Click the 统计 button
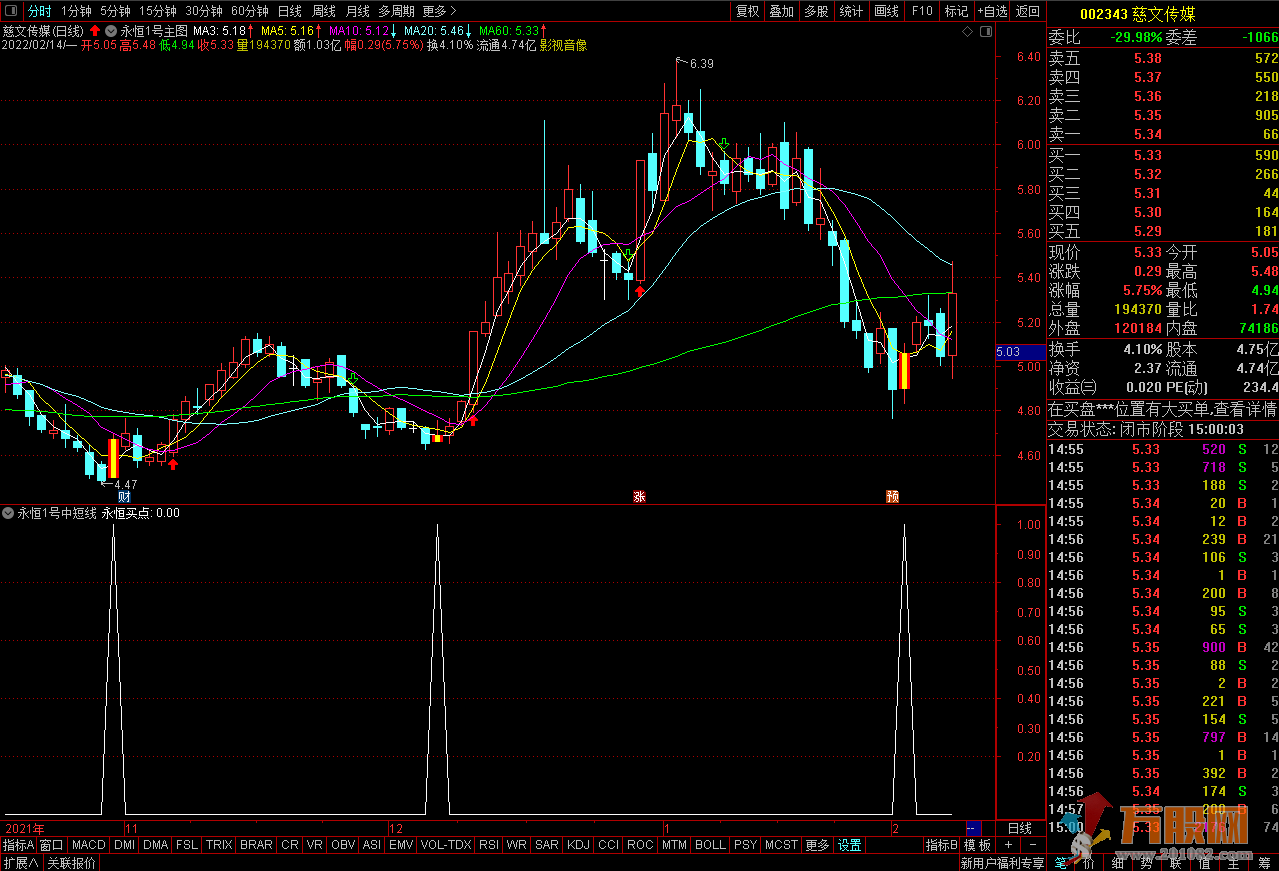1279x871 pixels. (852, 11)
